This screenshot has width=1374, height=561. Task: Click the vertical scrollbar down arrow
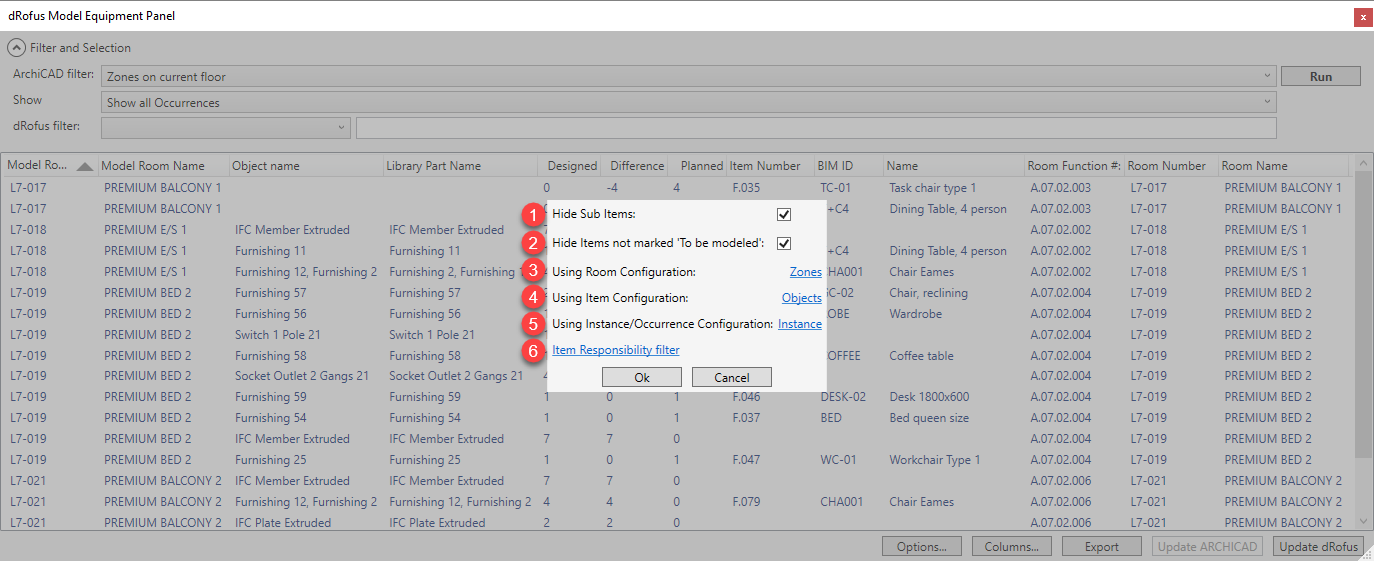point(1363,520)
